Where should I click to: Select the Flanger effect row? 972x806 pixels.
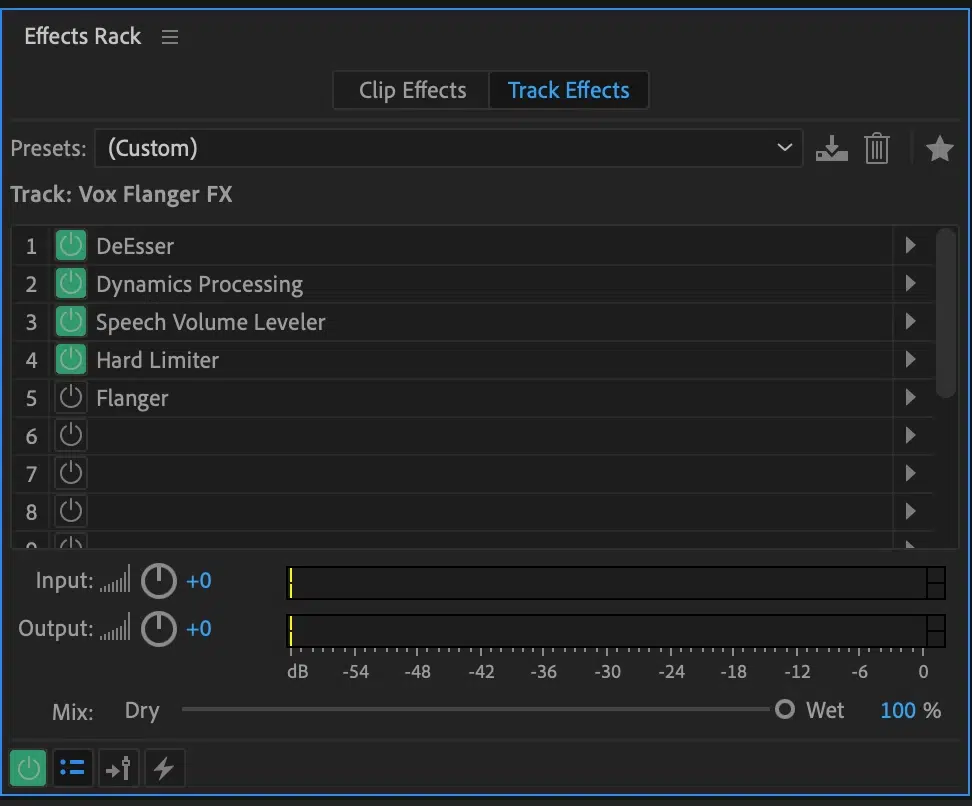(x=472, y=398)
